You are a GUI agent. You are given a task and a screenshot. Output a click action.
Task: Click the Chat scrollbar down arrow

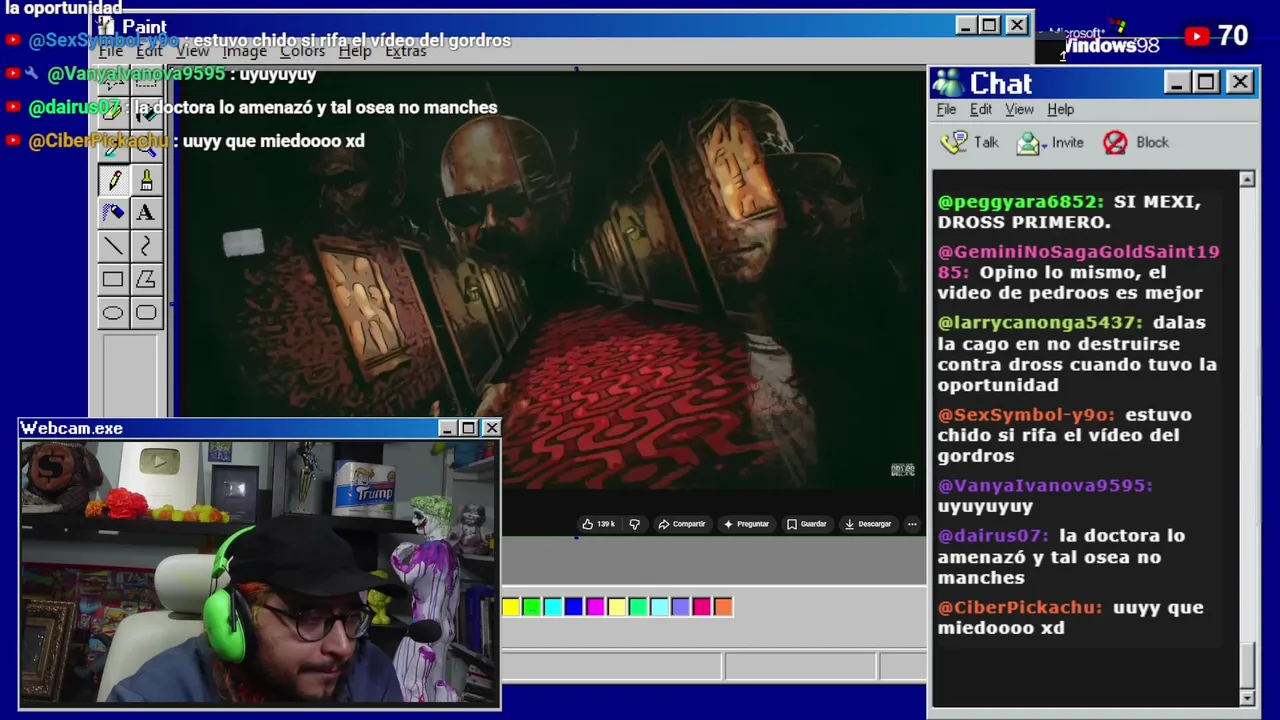[1247, 697]
